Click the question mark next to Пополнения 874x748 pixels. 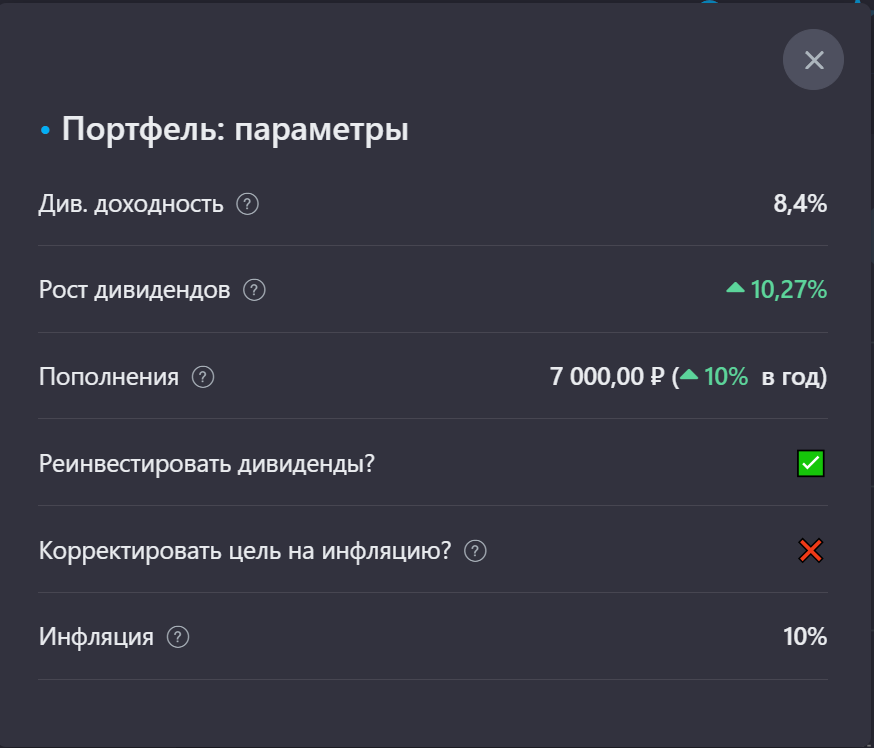click(203, 377)
